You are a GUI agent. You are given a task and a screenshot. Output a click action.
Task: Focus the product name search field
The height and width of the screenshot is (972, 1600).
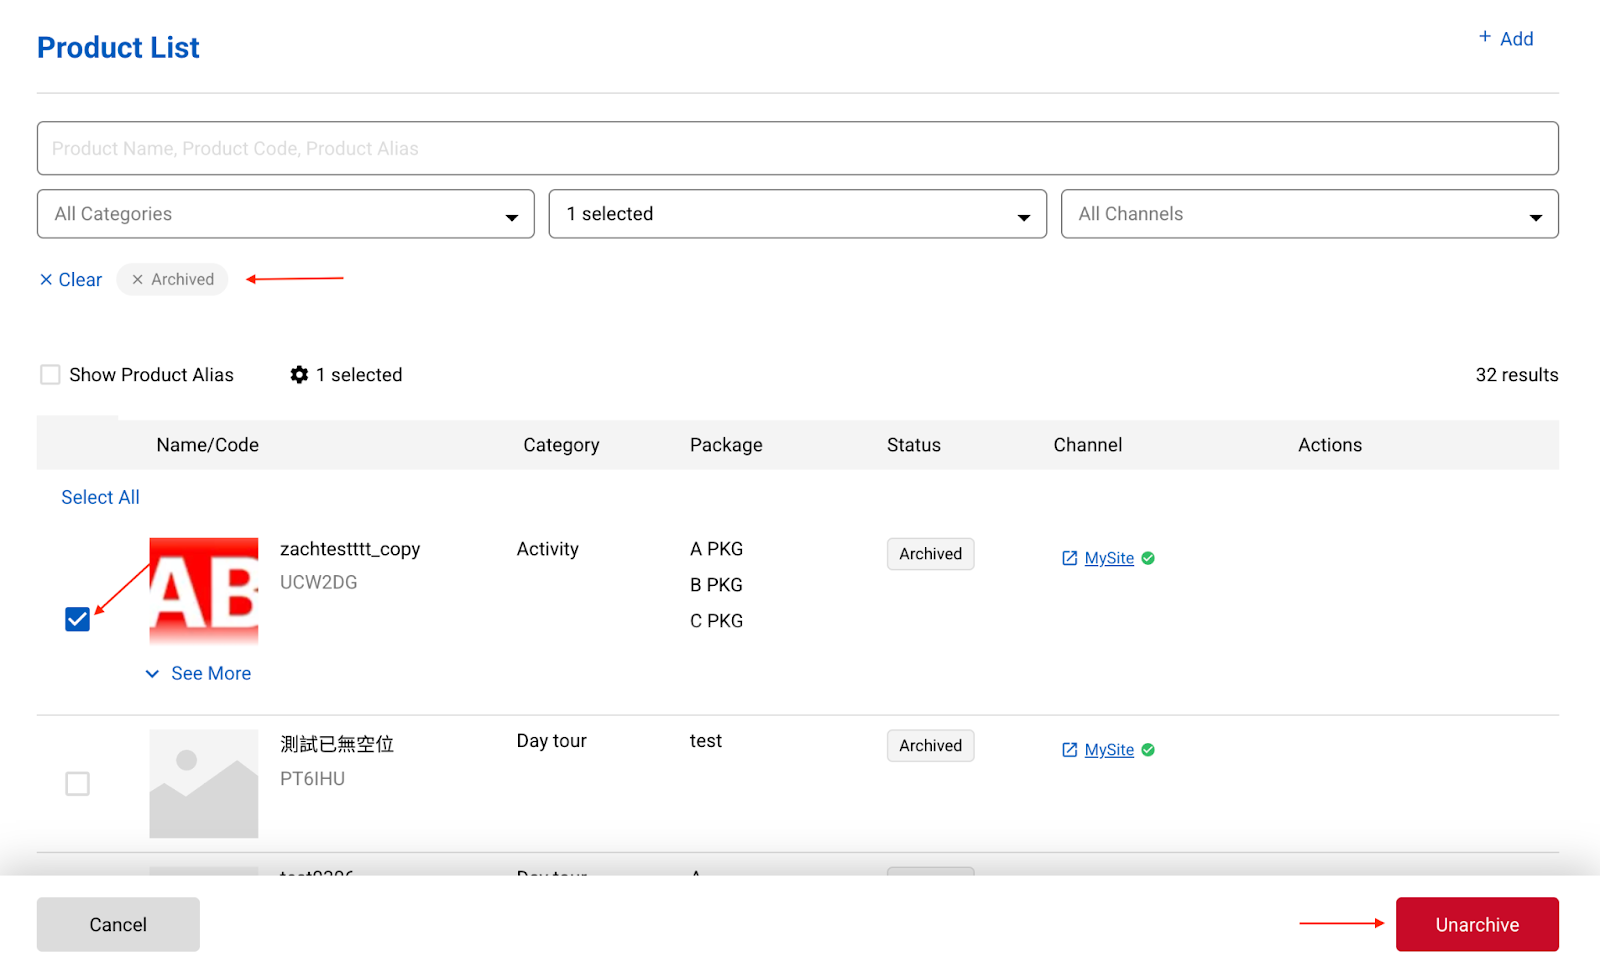798,148
